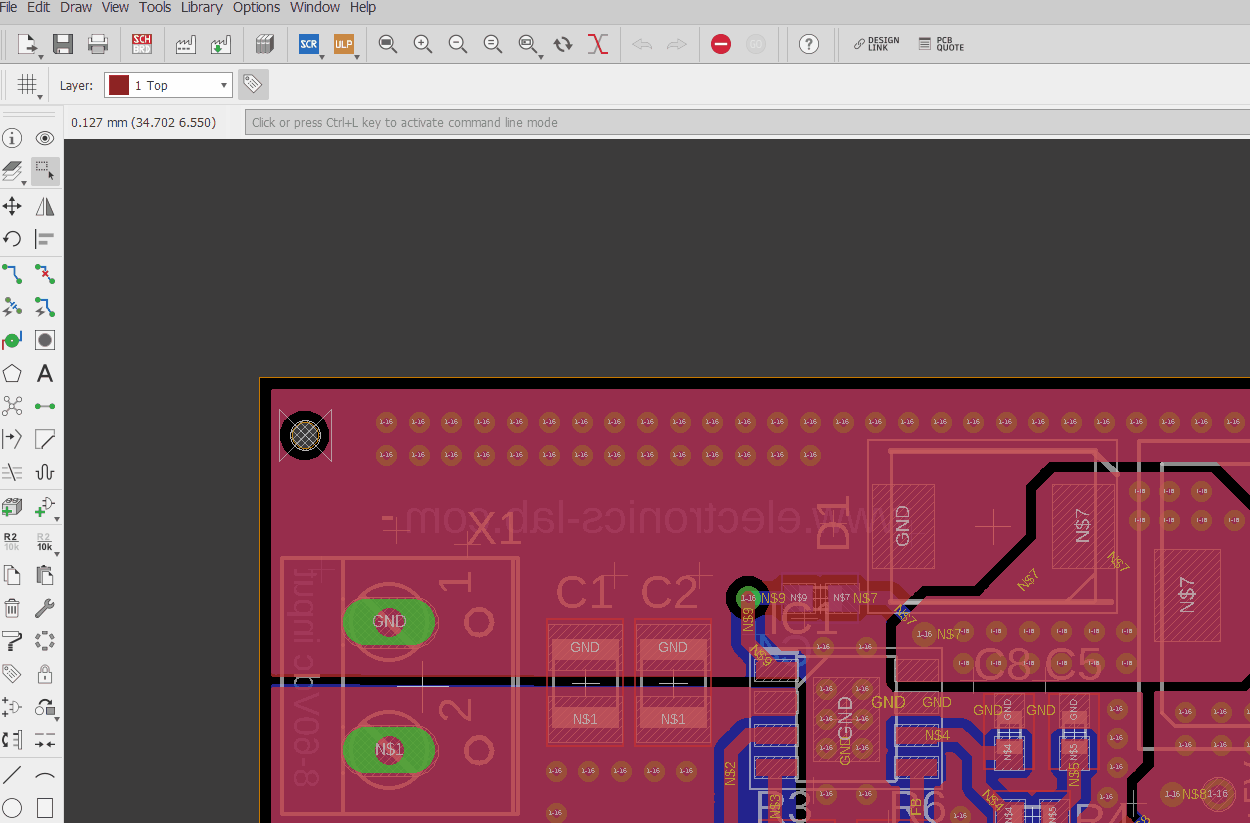
Task: Open the Edit menu
Action: point(39,7)
